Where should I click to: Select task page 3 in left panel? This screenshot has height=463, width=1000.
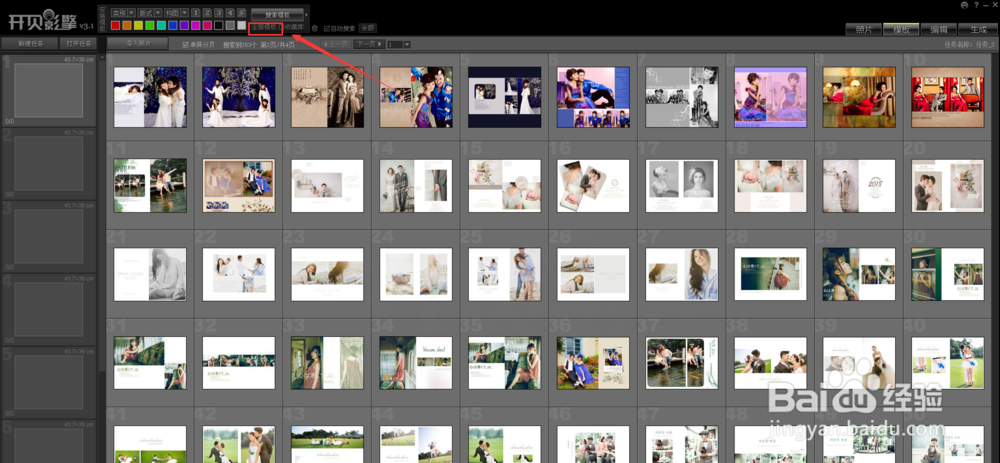pyautogui.click(x=48, y=236)
